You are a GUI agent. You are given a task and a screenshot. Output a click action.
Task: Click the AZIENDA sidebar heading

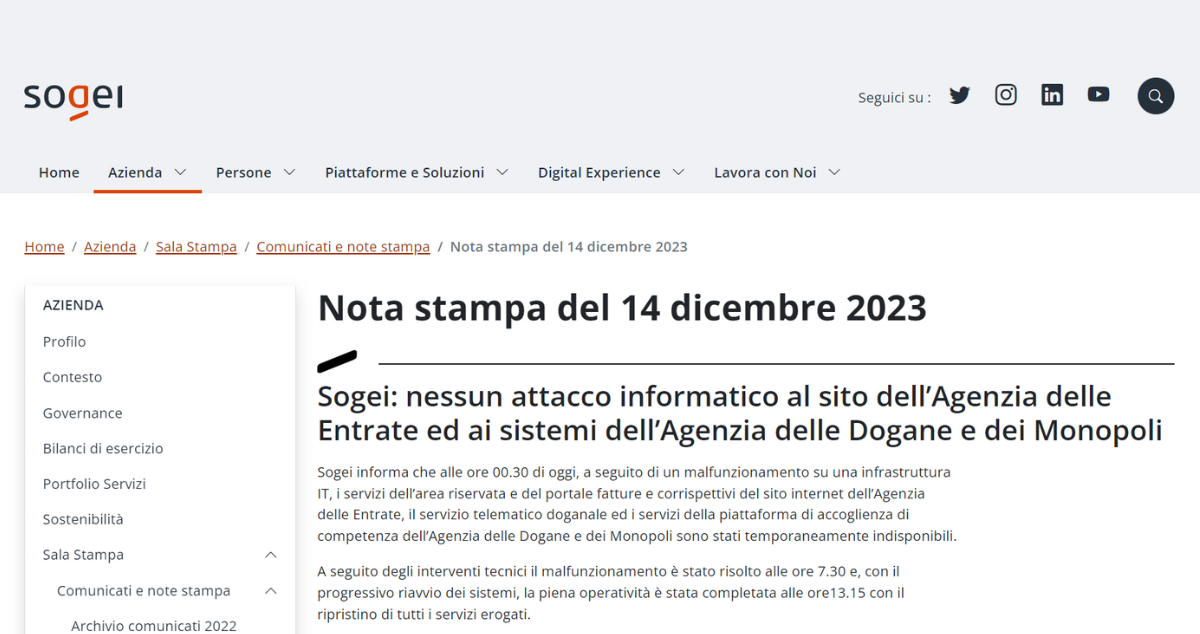point(73,305)
